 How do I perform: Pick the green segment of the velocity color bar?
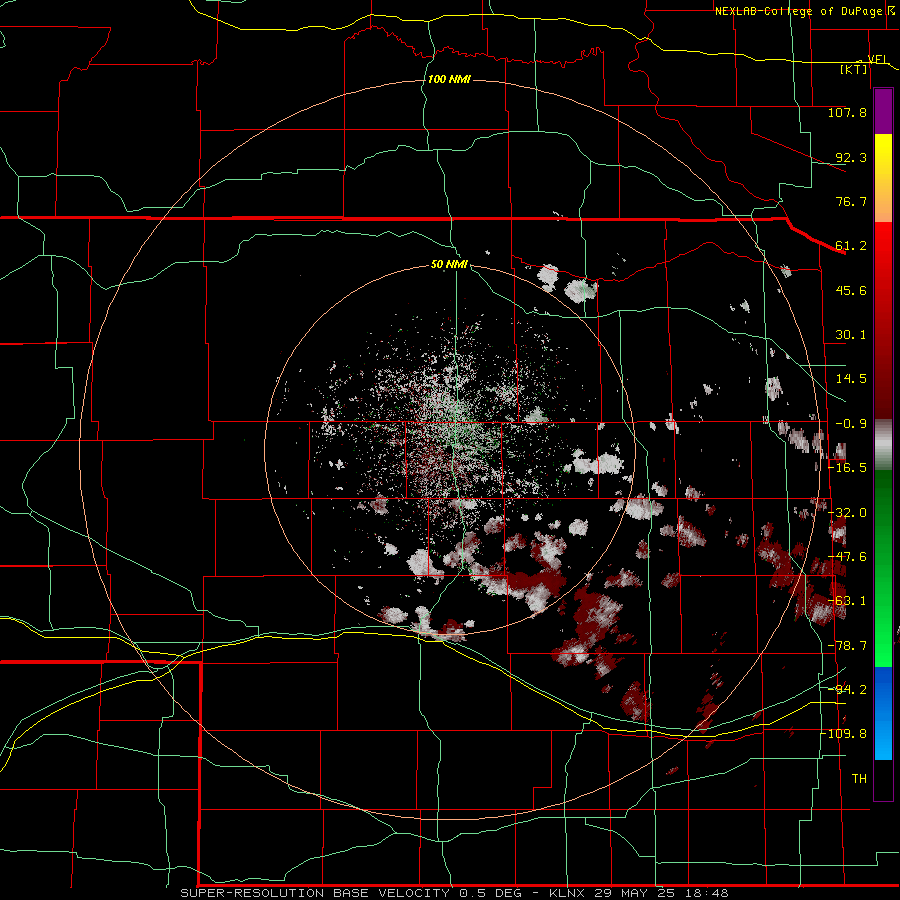883,568
